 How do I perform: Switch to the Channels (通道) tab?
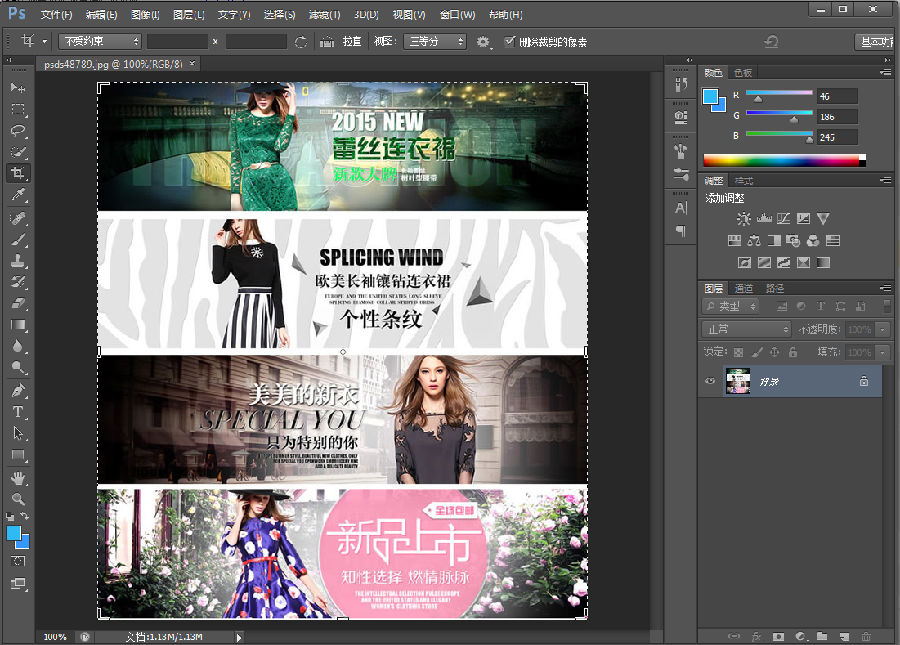[743, 289]
